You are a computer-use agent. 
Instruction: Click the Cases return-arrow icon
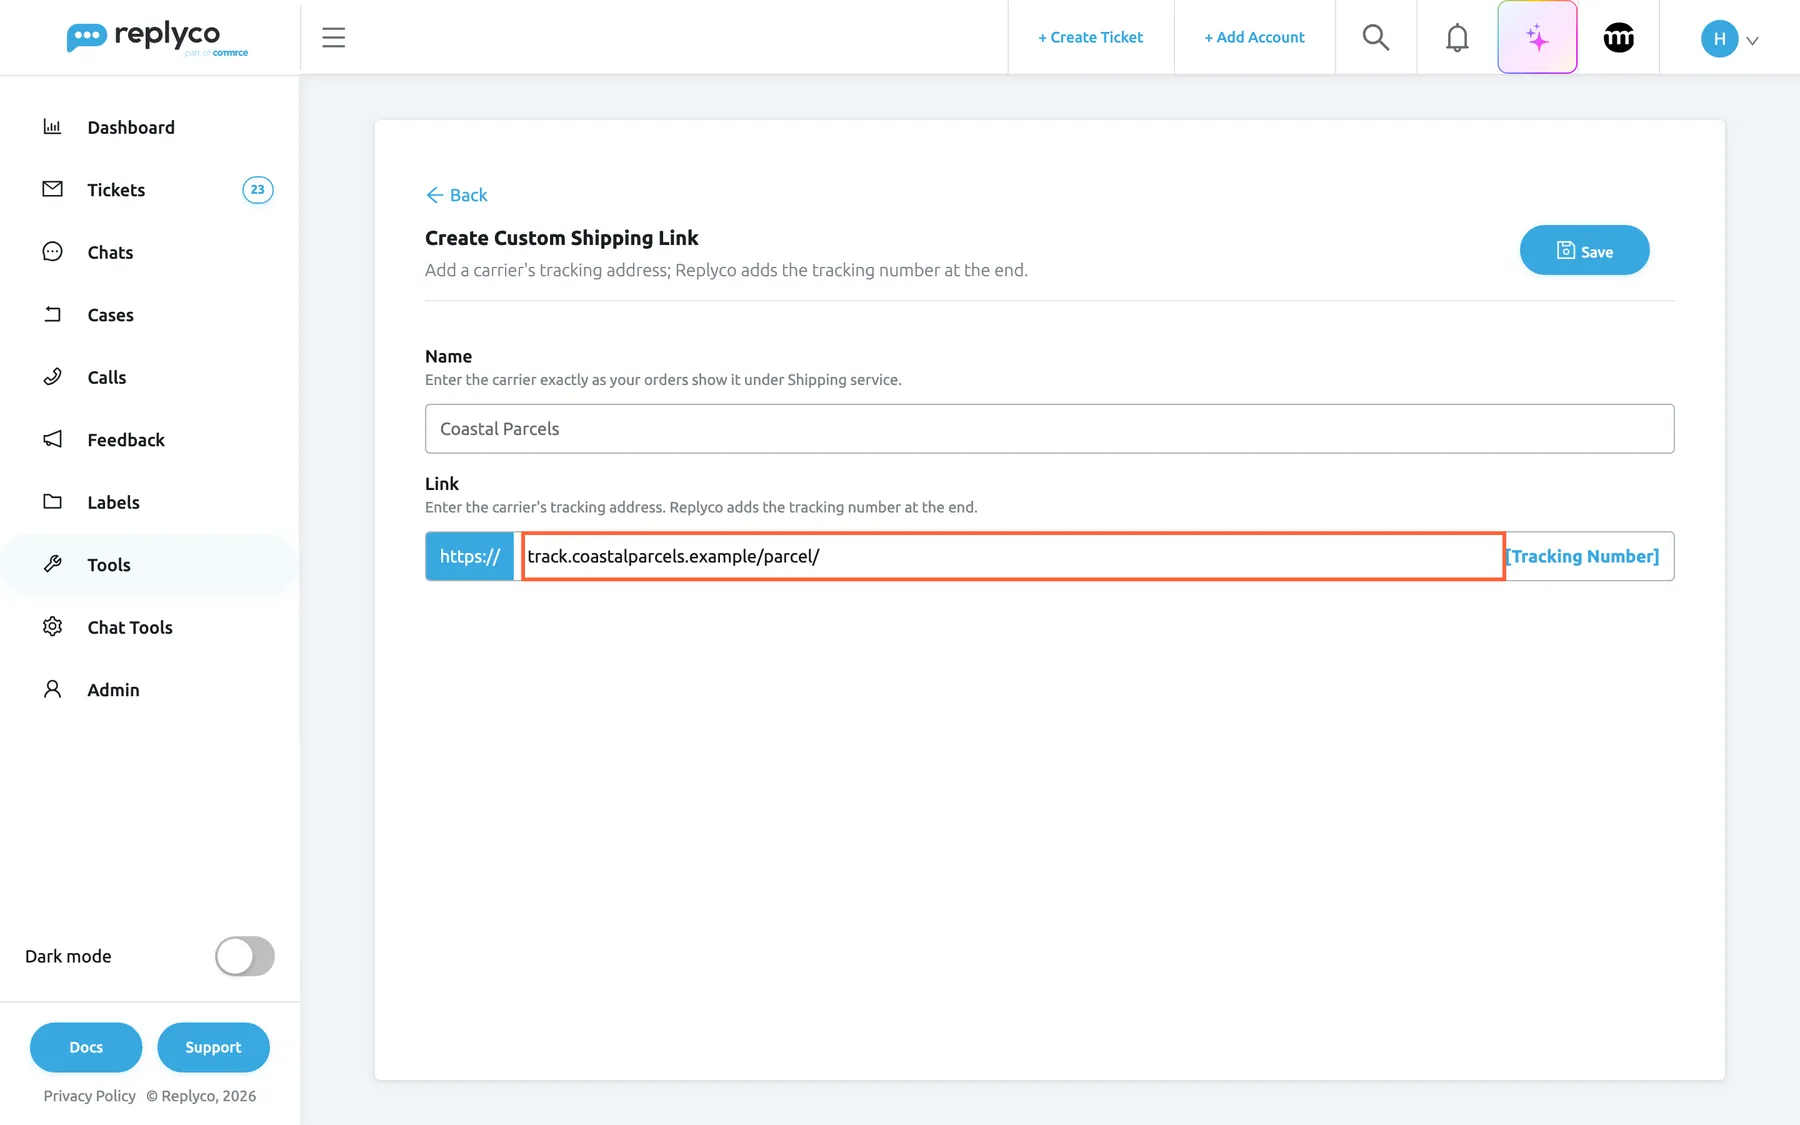pos(52,314)
